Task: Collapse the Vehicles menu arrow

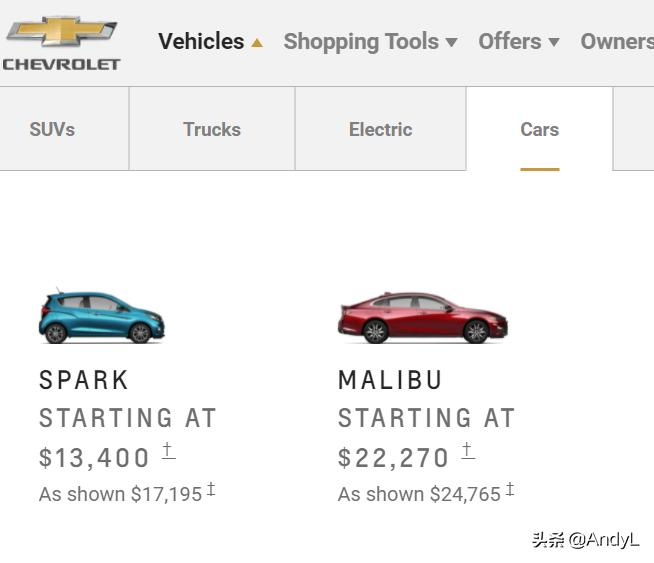Action: point(257,43)
